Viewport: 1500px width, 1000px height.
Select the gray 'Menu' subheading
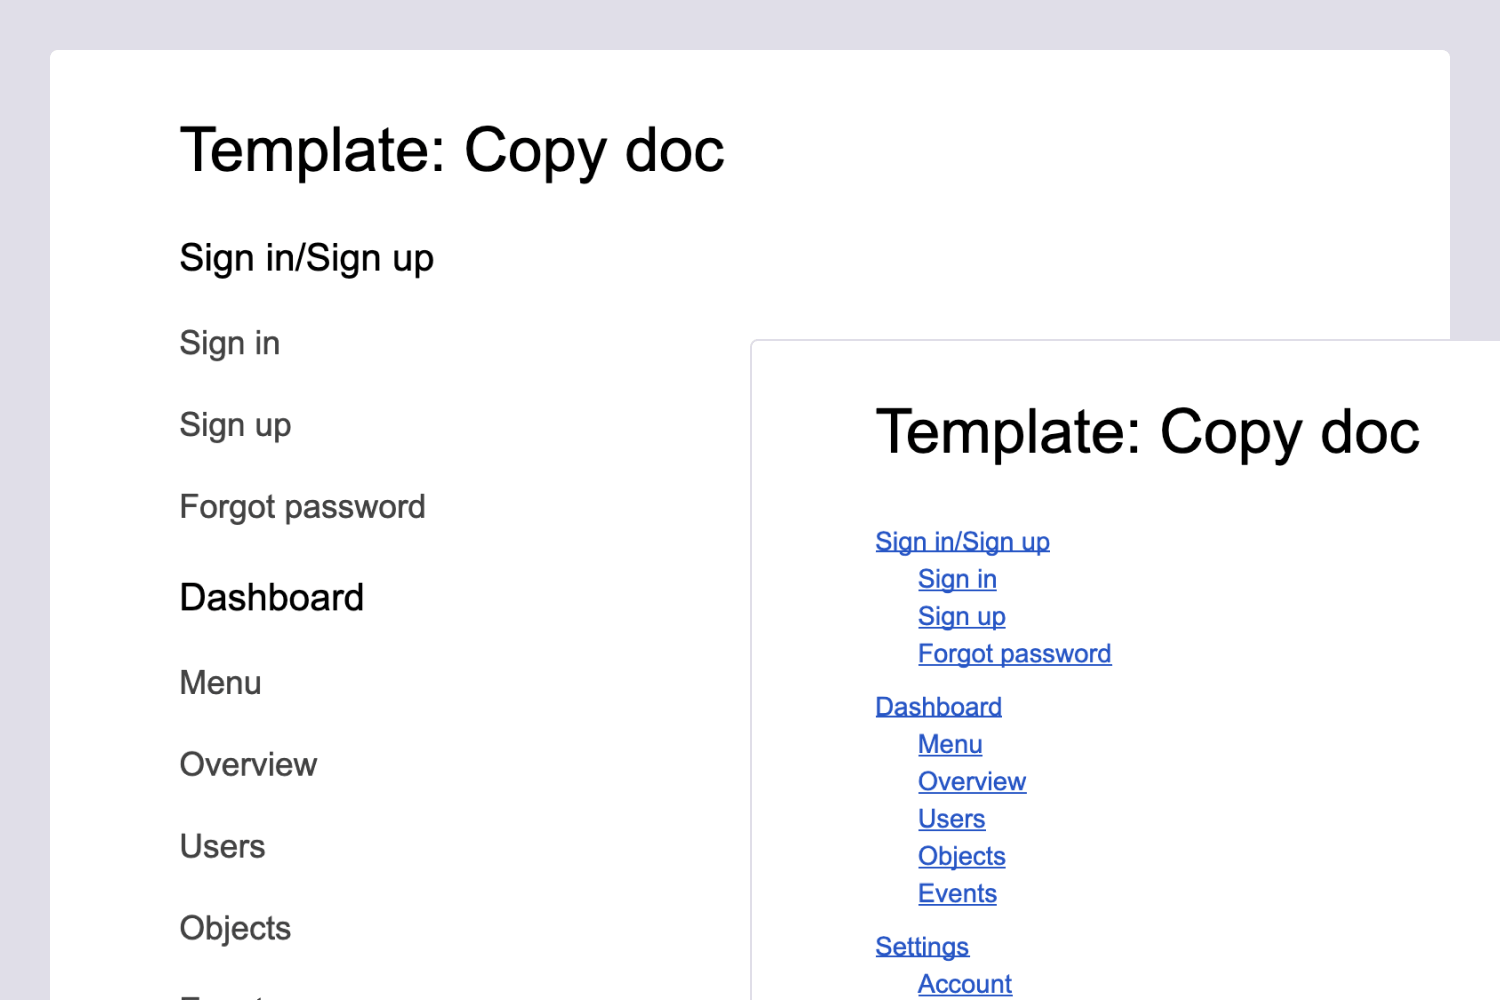(x=220, y=683)
